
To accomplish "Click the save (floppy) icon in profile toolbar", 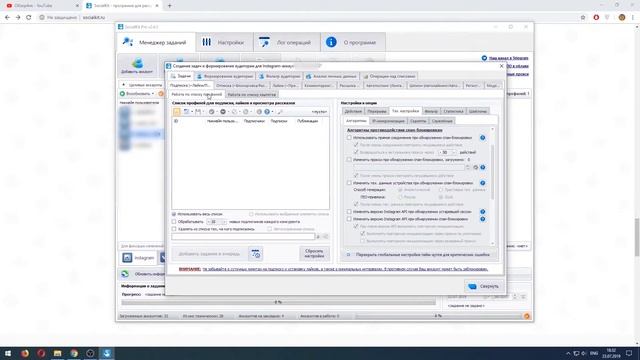I will [198, 111].
